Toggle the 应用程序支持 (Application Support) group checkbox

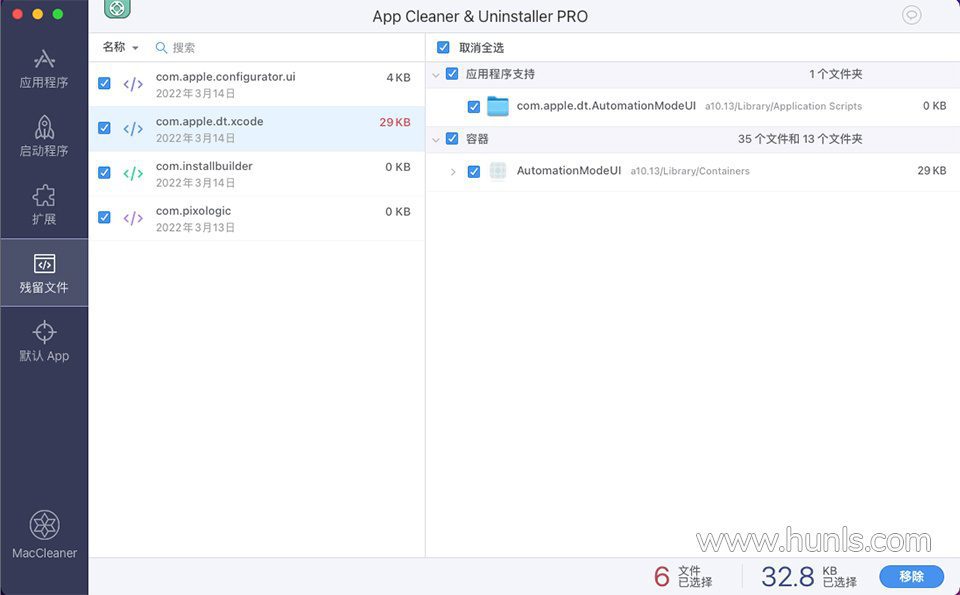[452, 74]
